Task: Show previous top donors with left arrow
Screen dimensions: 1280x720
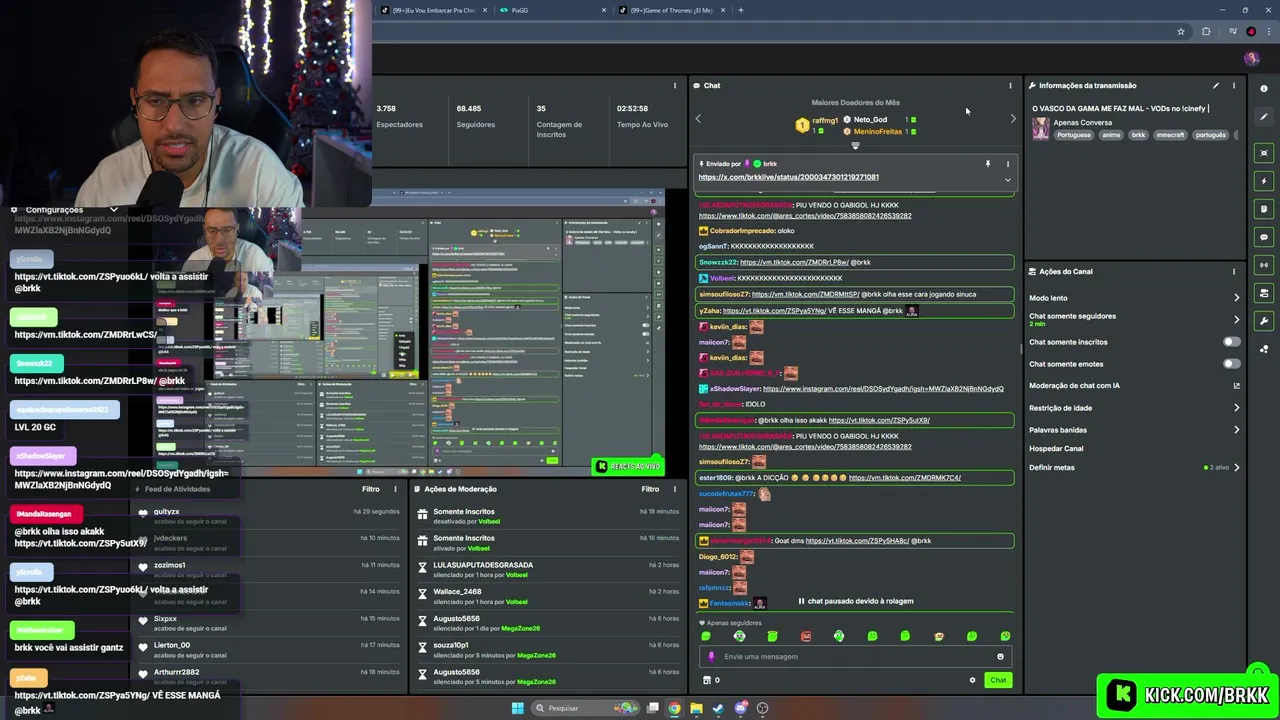Action: (698, 119)
